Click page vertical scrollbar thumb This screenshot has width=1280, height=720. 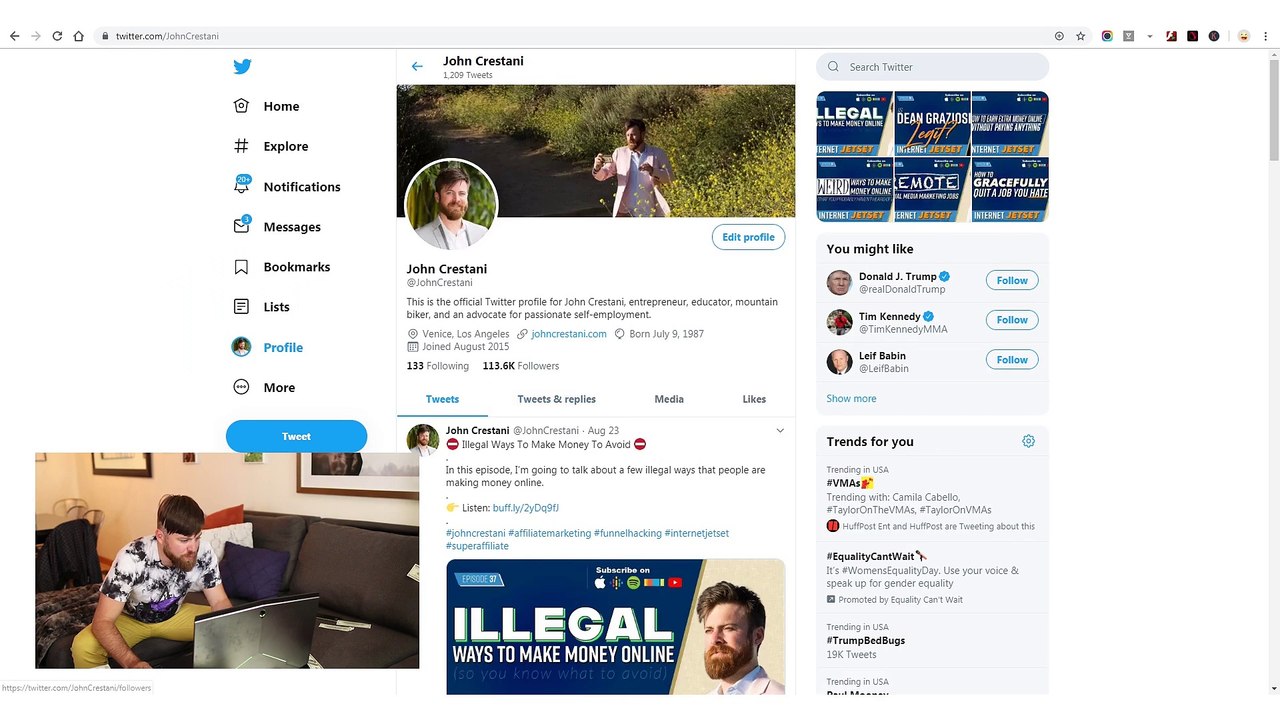[x=1273, y=110]
